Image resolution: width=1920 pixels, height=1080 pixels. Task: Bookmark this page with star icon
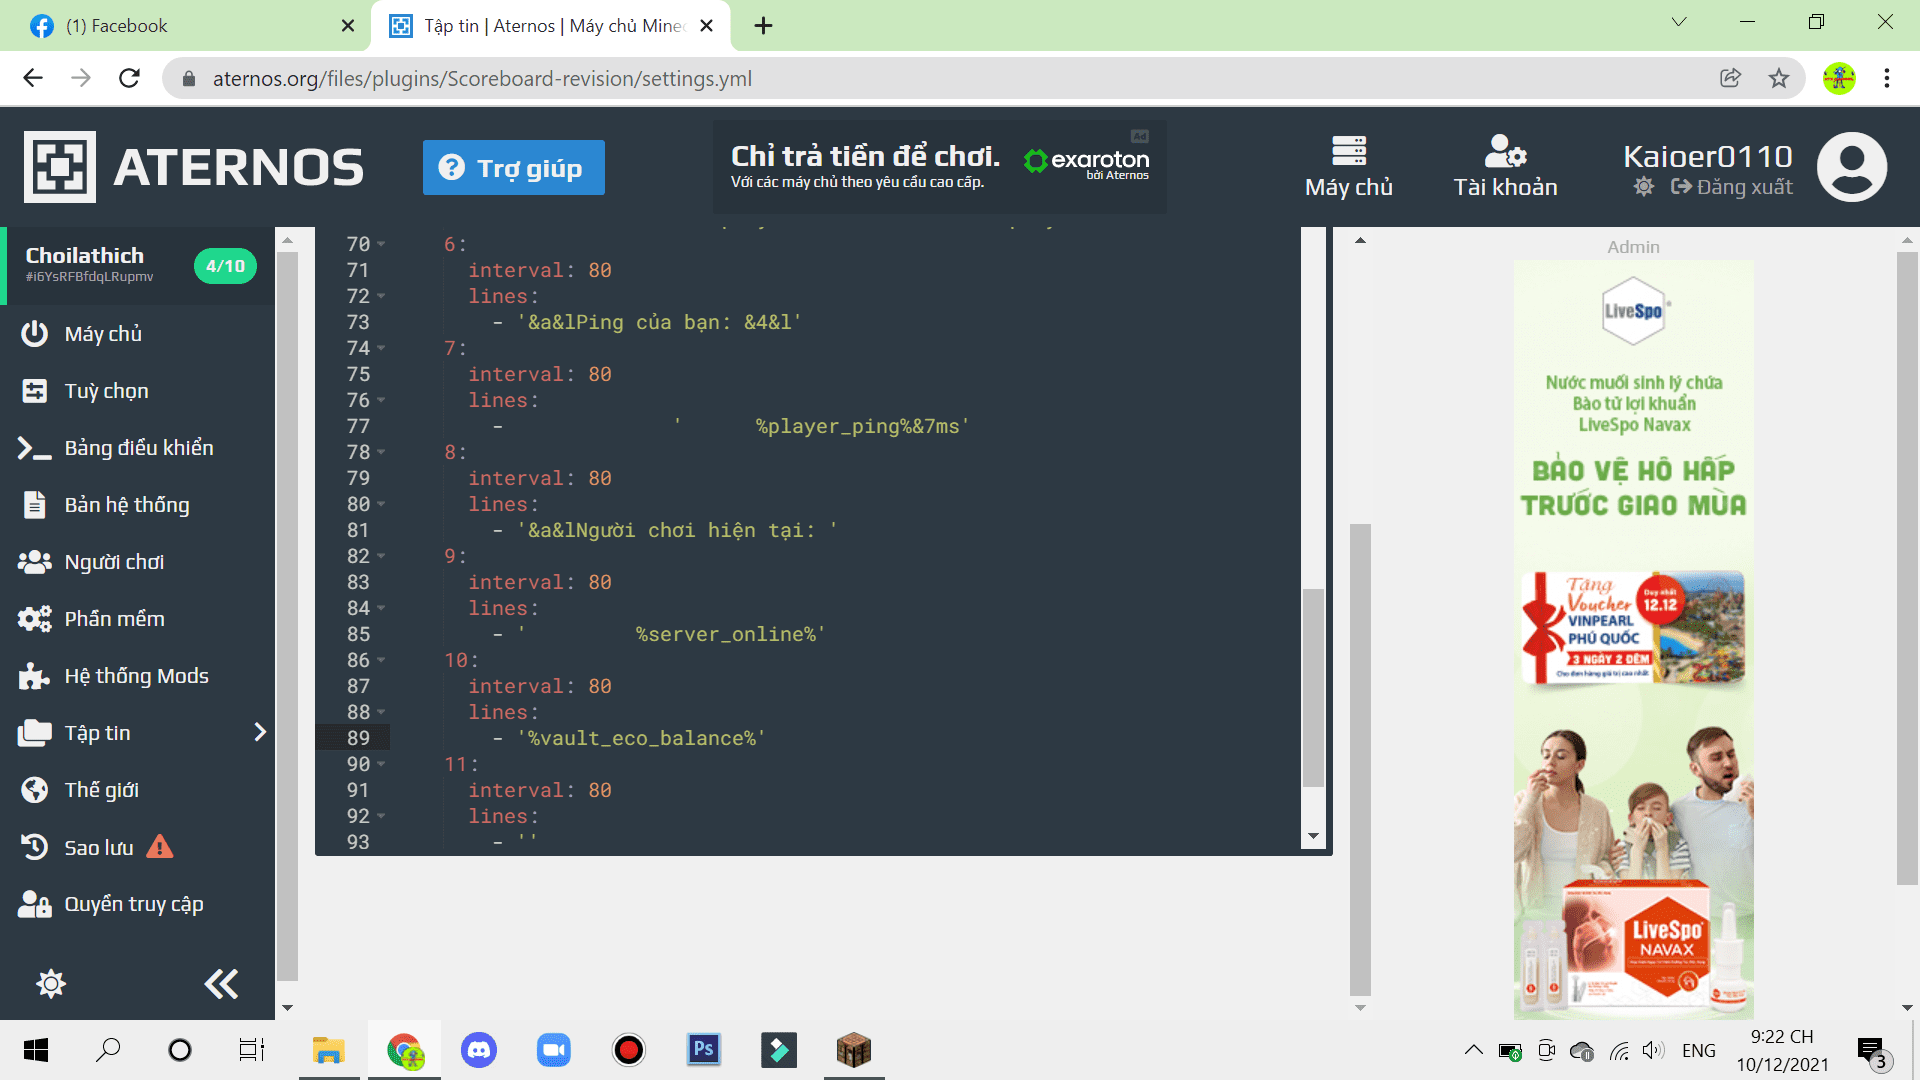tap(1779, 78)
